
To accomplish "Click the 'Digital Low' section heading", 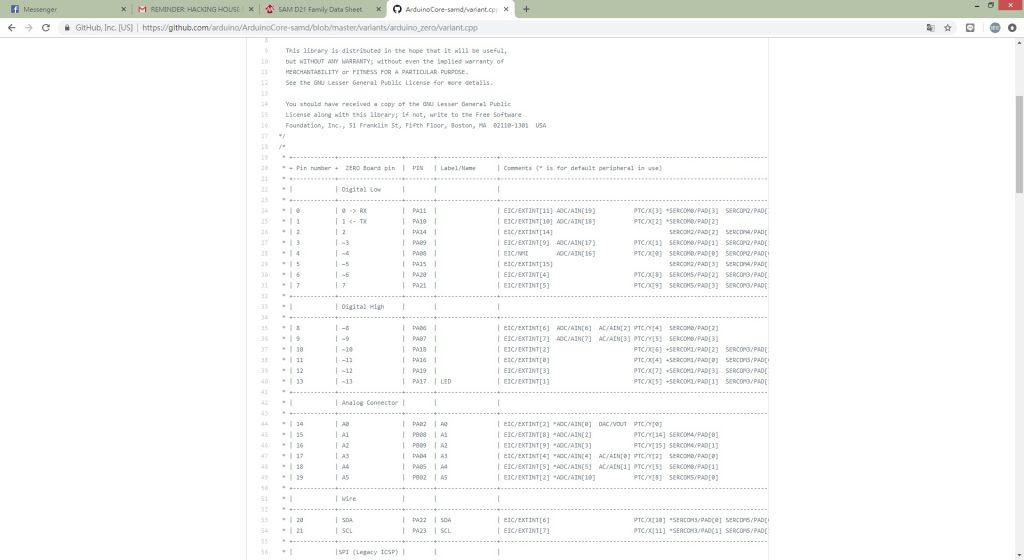I will [361, 189].
